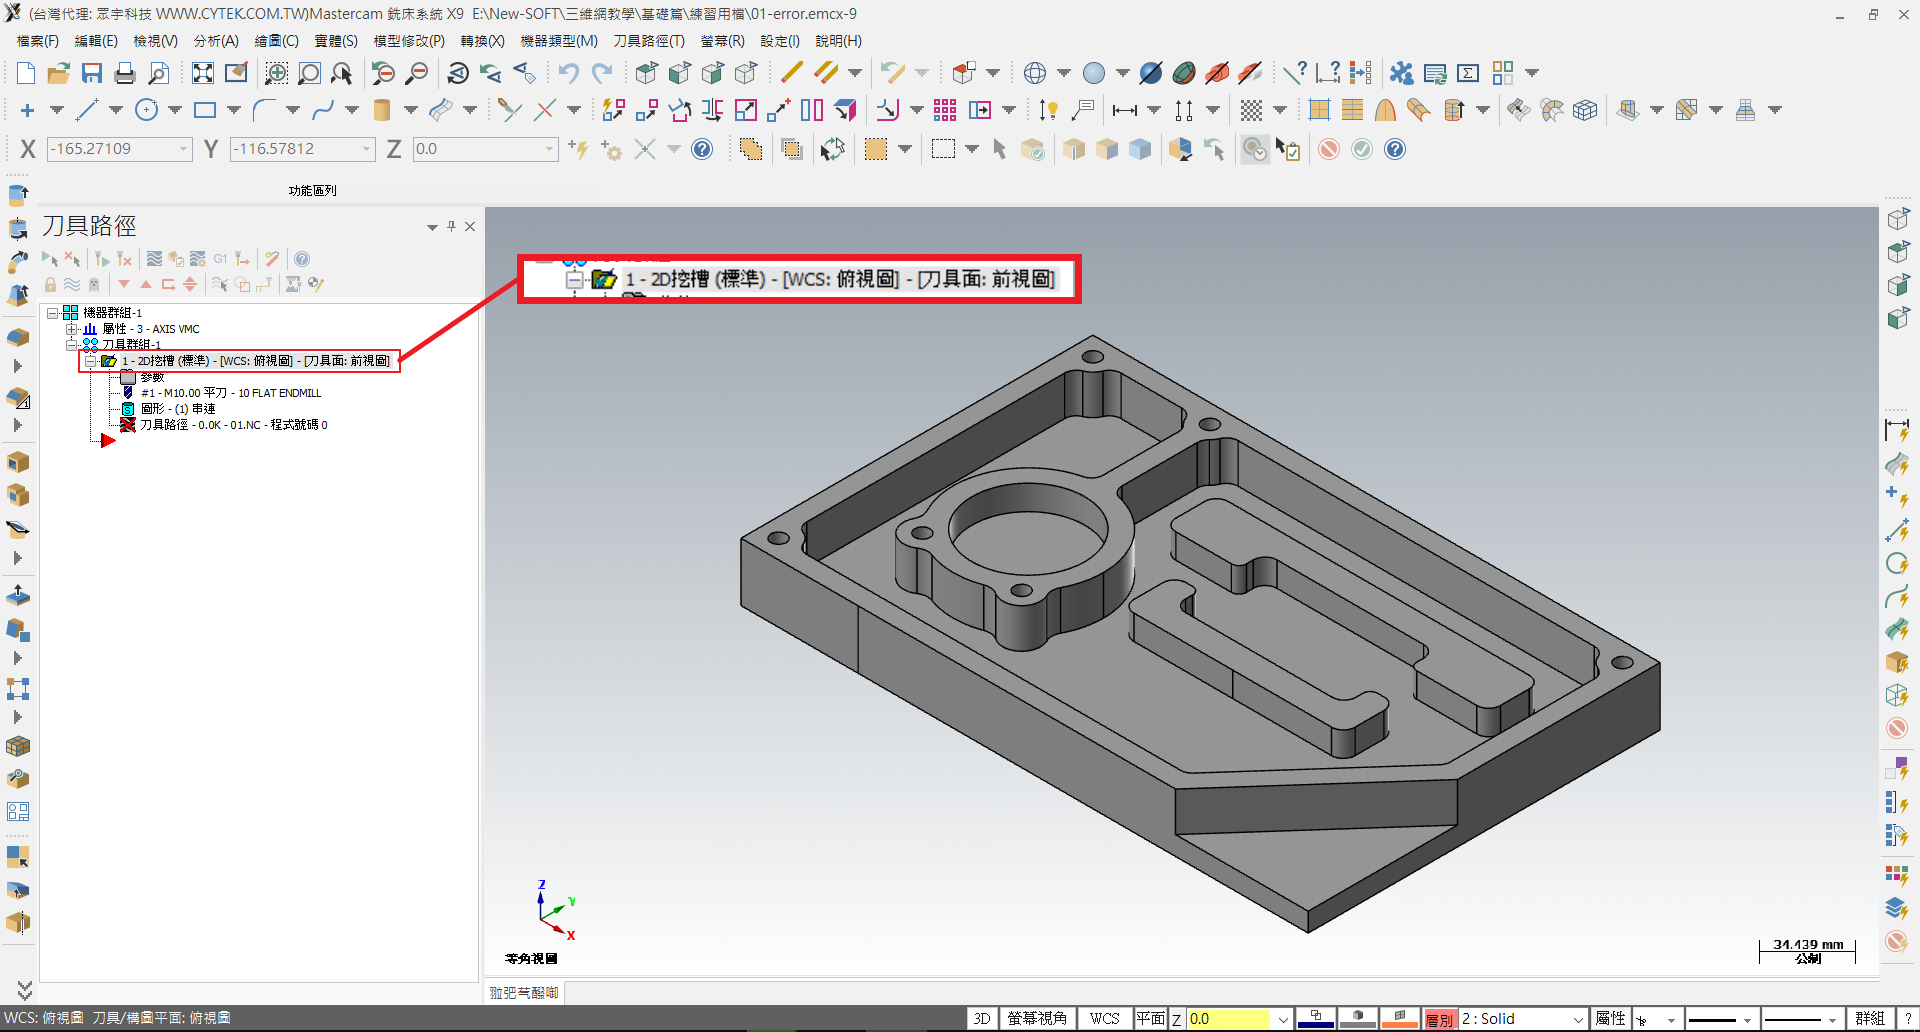Collapse the 1 - 2D挖槽 operation node
This screenshot has height=1032, width=1920.
(x=90, y=361)
